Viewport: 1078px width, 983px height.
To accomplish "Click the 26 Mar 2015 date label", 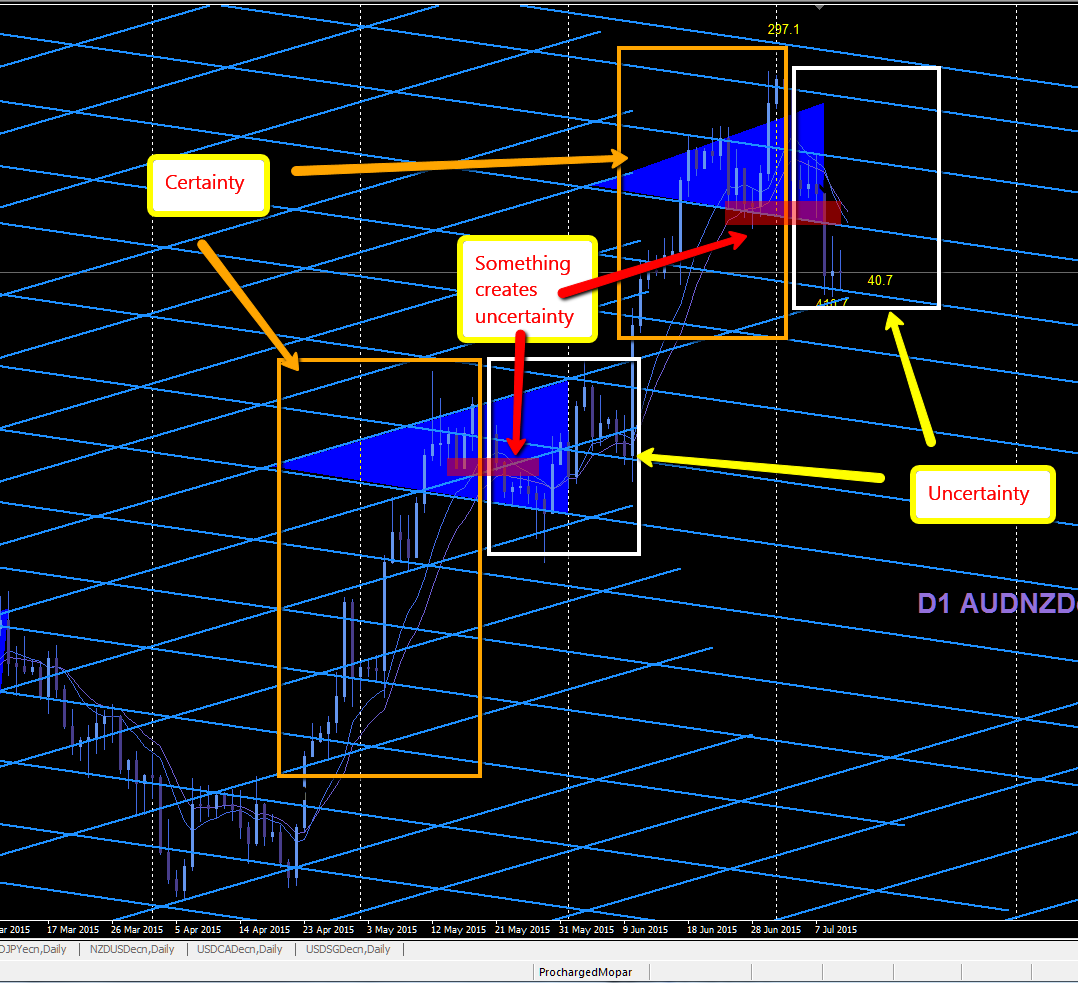I will tap(137, 929).
